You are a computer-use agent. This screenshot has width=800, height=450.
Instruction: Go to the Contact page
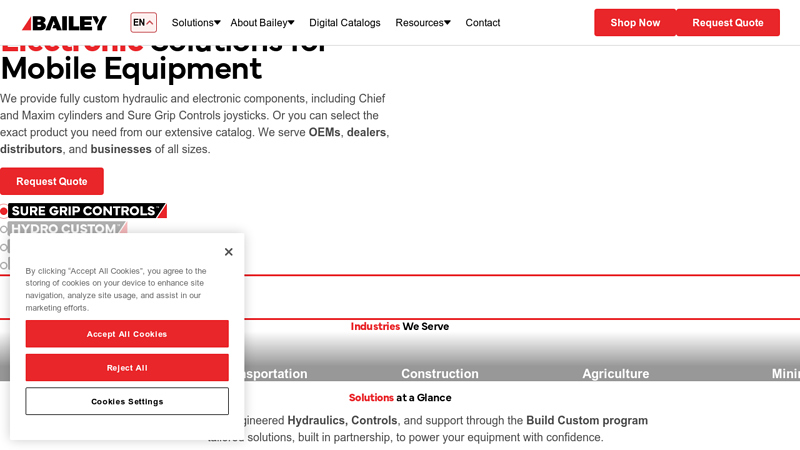pyautogui.click(x=482, y=23)
